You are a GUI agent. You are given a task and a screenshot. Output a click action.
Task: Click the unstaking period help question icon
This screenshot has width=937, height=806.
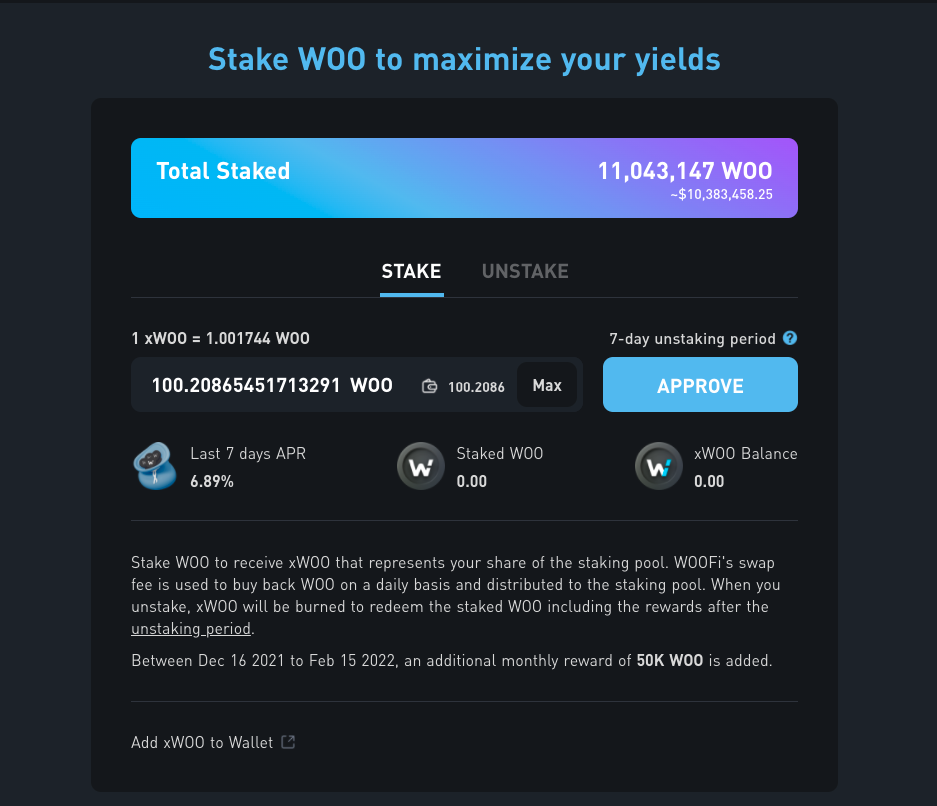pyautogui.click(x=789, y=338)
